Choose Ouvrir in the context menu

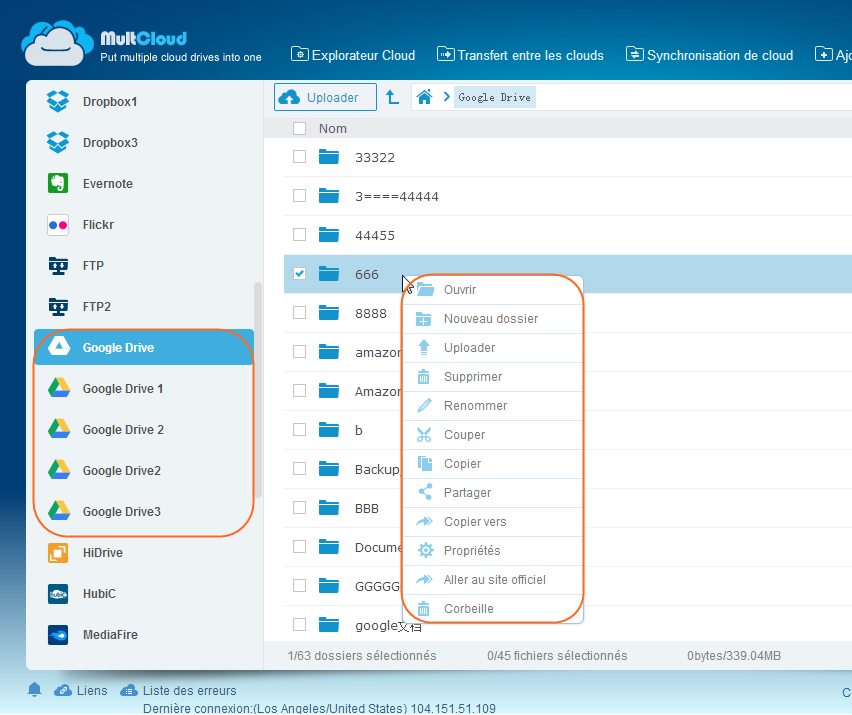click(x=492, y=290)
